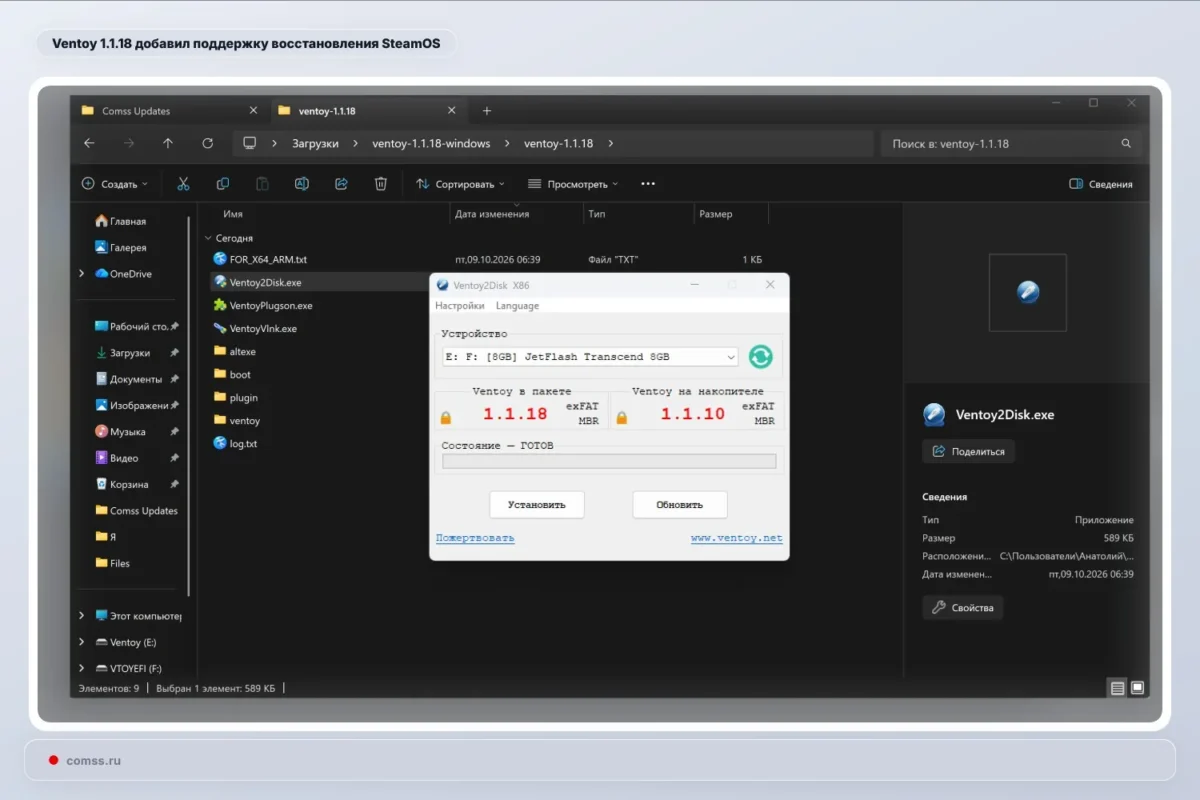Click the Share arrow icon in Explorer toolbar

click(x=341, y=184)
